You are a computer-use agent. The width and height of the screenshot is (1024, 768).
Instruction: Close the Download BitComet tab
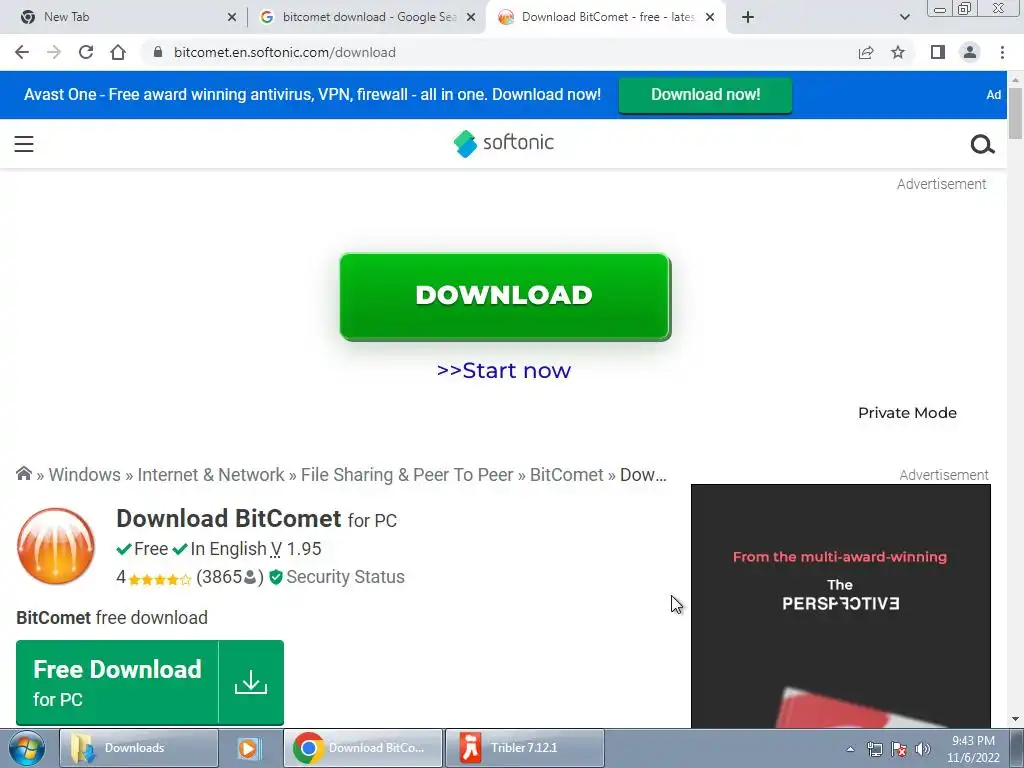pyautogui.click(x=710, y=17)
